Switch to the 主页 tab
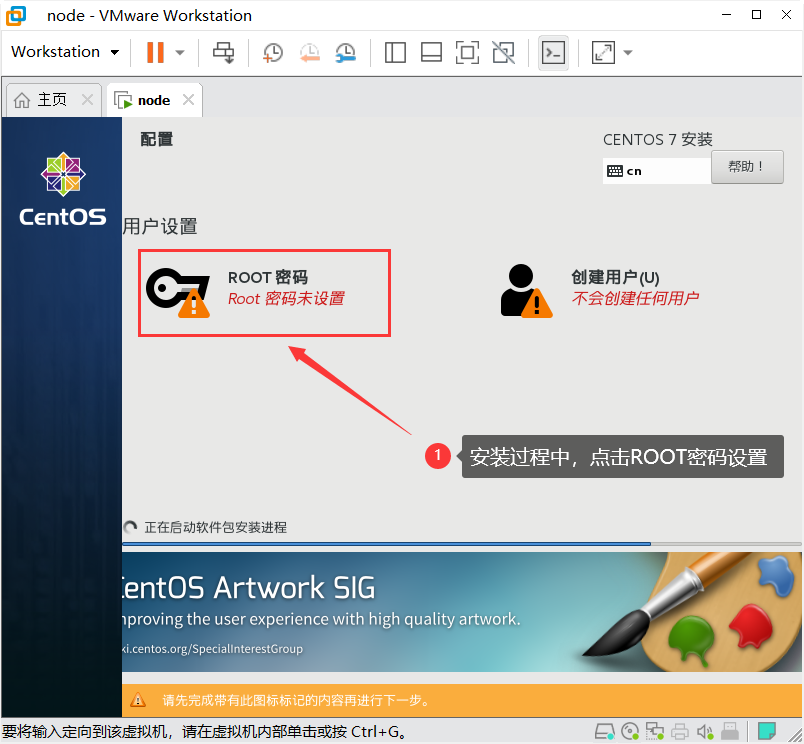The height and width of the screenshot is (744, 804). (48, 99)
